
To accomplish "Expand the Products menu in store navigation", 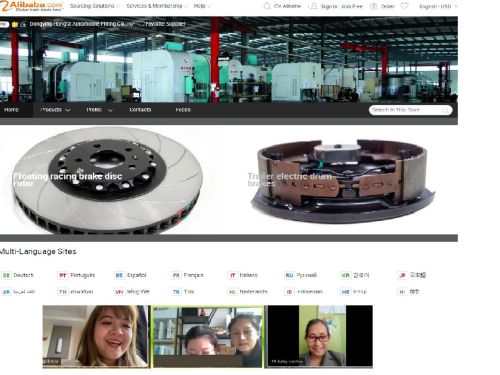I will pyautogui.click(x=55, y=110).
